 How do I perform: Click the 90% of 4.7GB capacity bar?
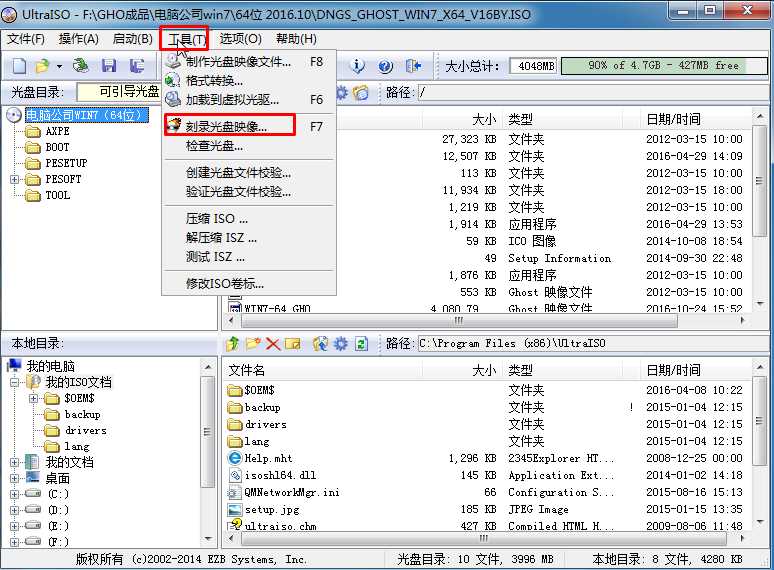664,66
